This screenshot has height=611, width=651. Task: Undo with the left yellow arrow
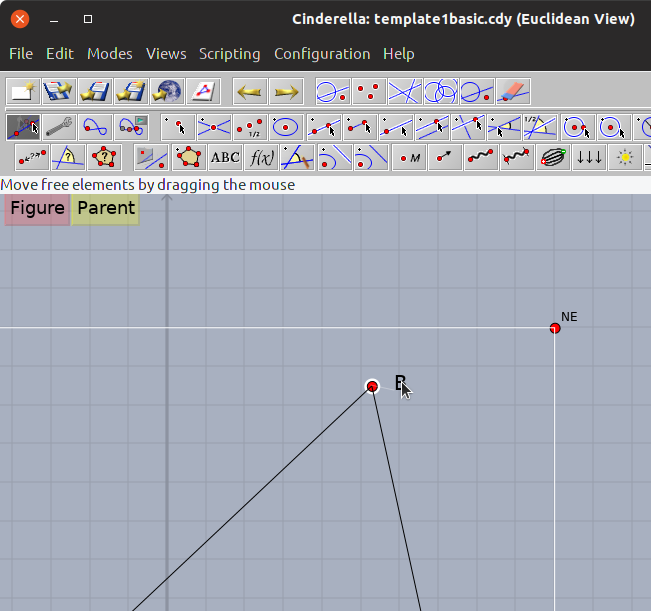(x=250, y=91)
